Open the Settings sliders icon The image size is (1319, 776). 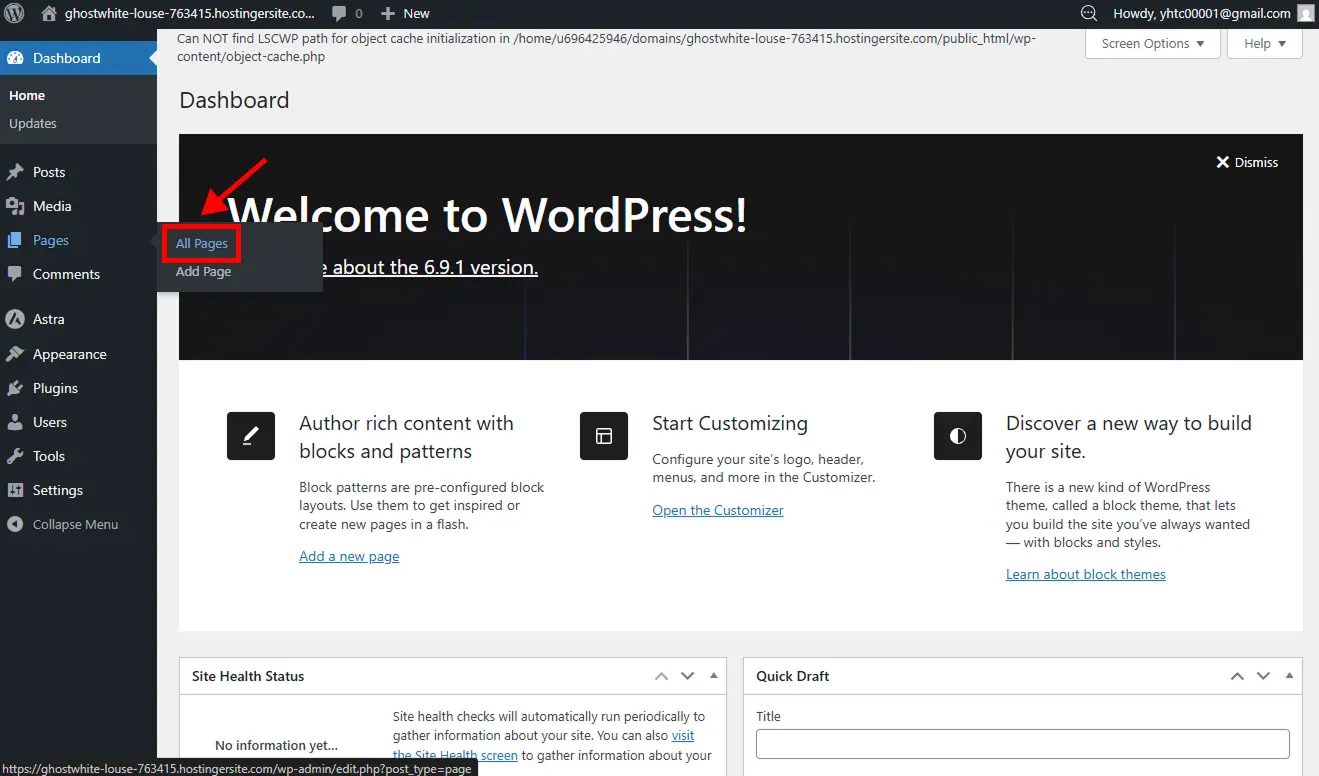(16, 490)
